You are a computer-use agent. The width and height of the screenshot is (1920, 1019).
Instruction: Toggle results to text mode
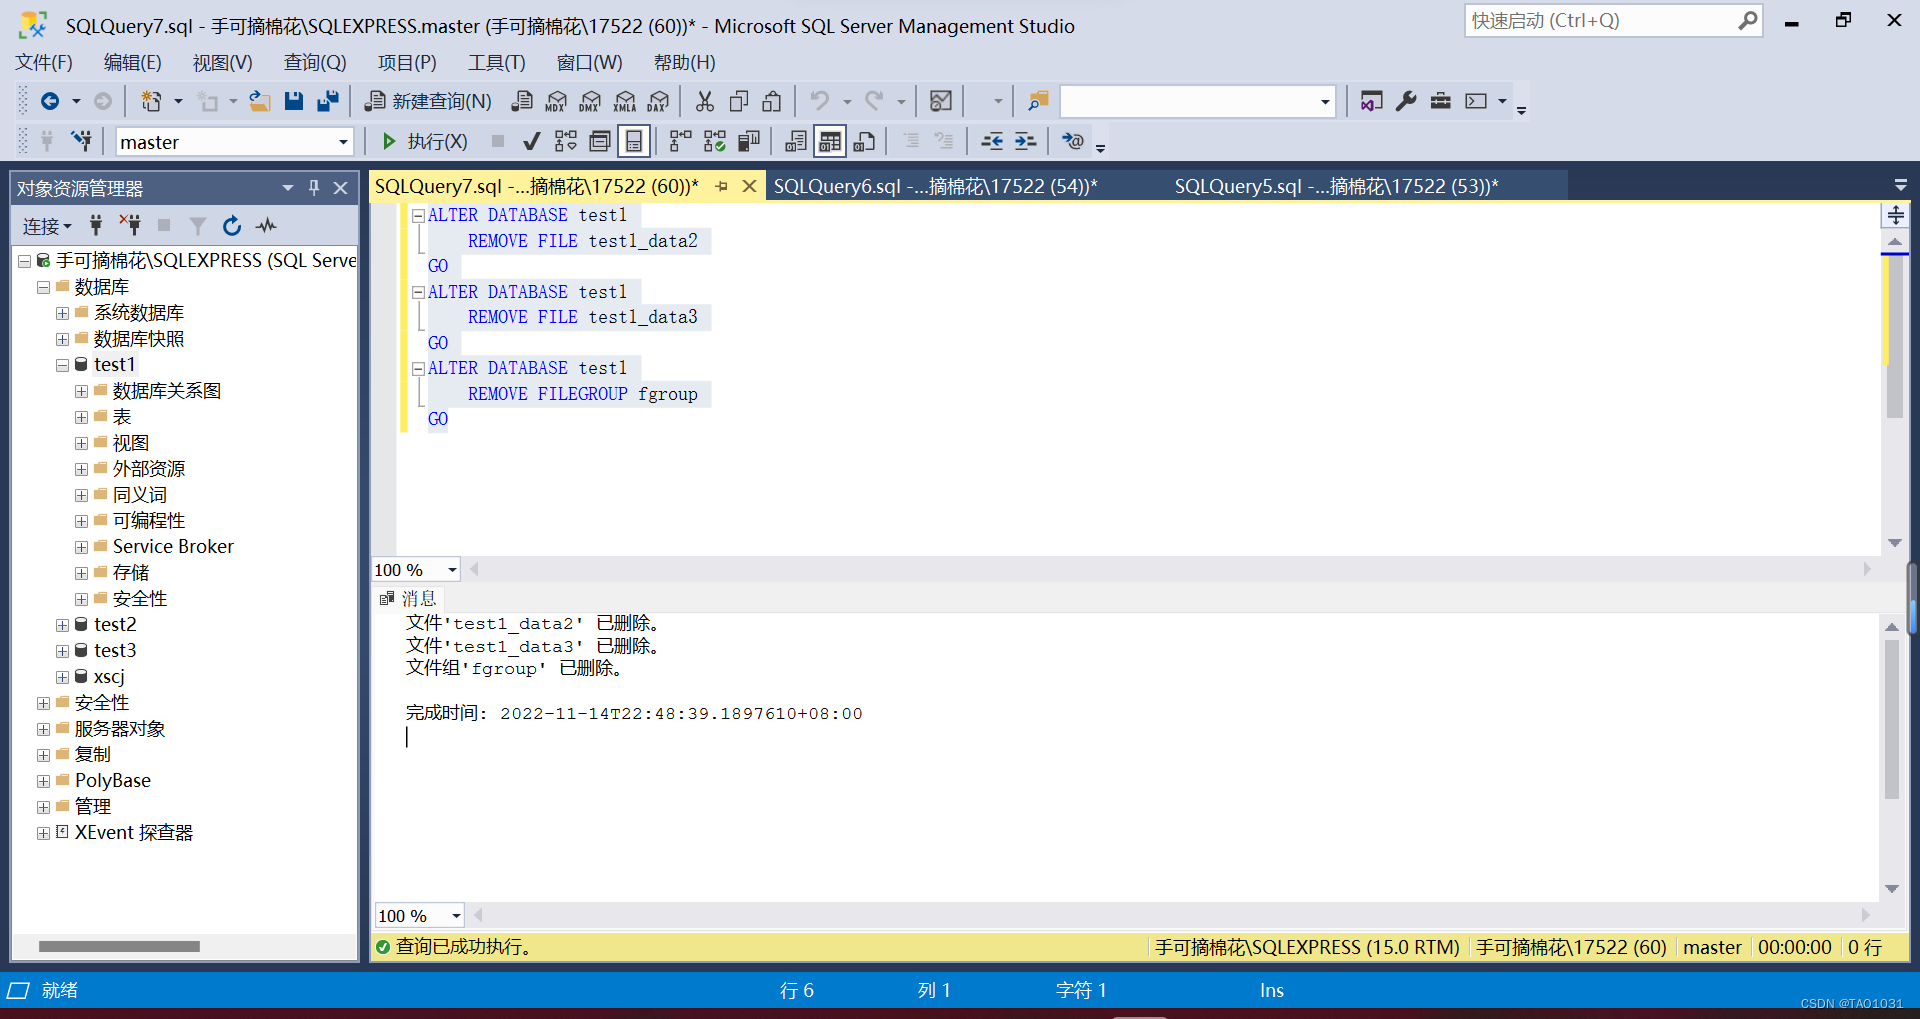click(796, 141)
